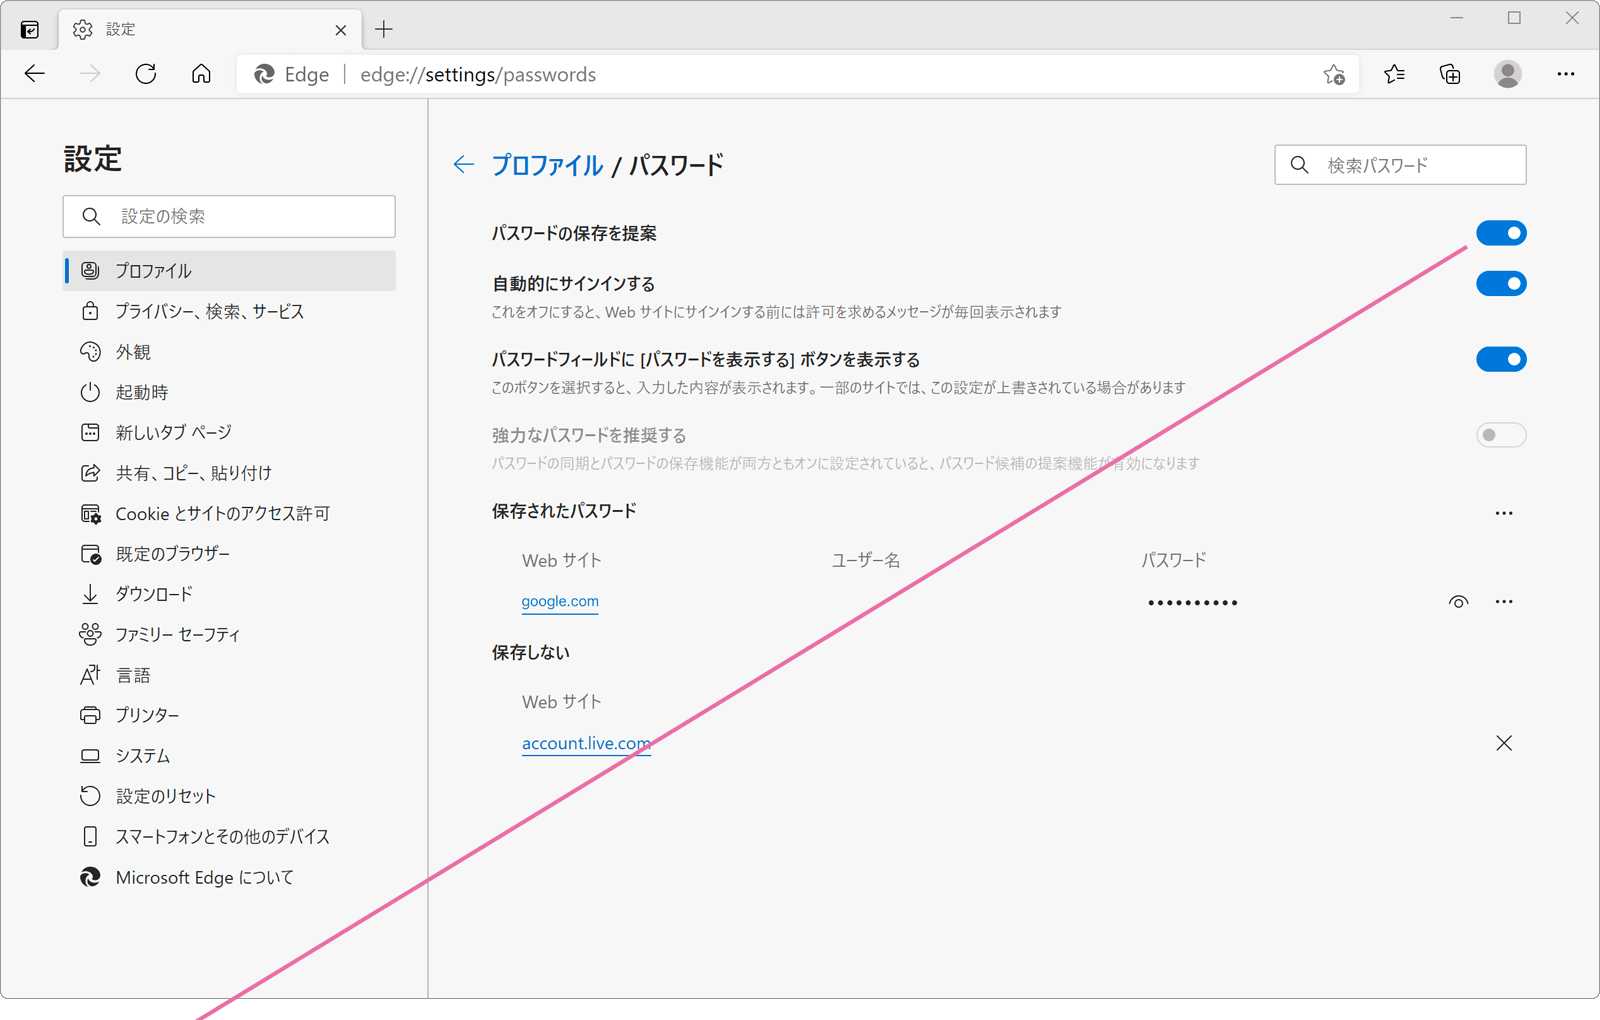Click プロファイル breadcrumb link
The width and height of the screenshot is (1600, 1020).
547,165
